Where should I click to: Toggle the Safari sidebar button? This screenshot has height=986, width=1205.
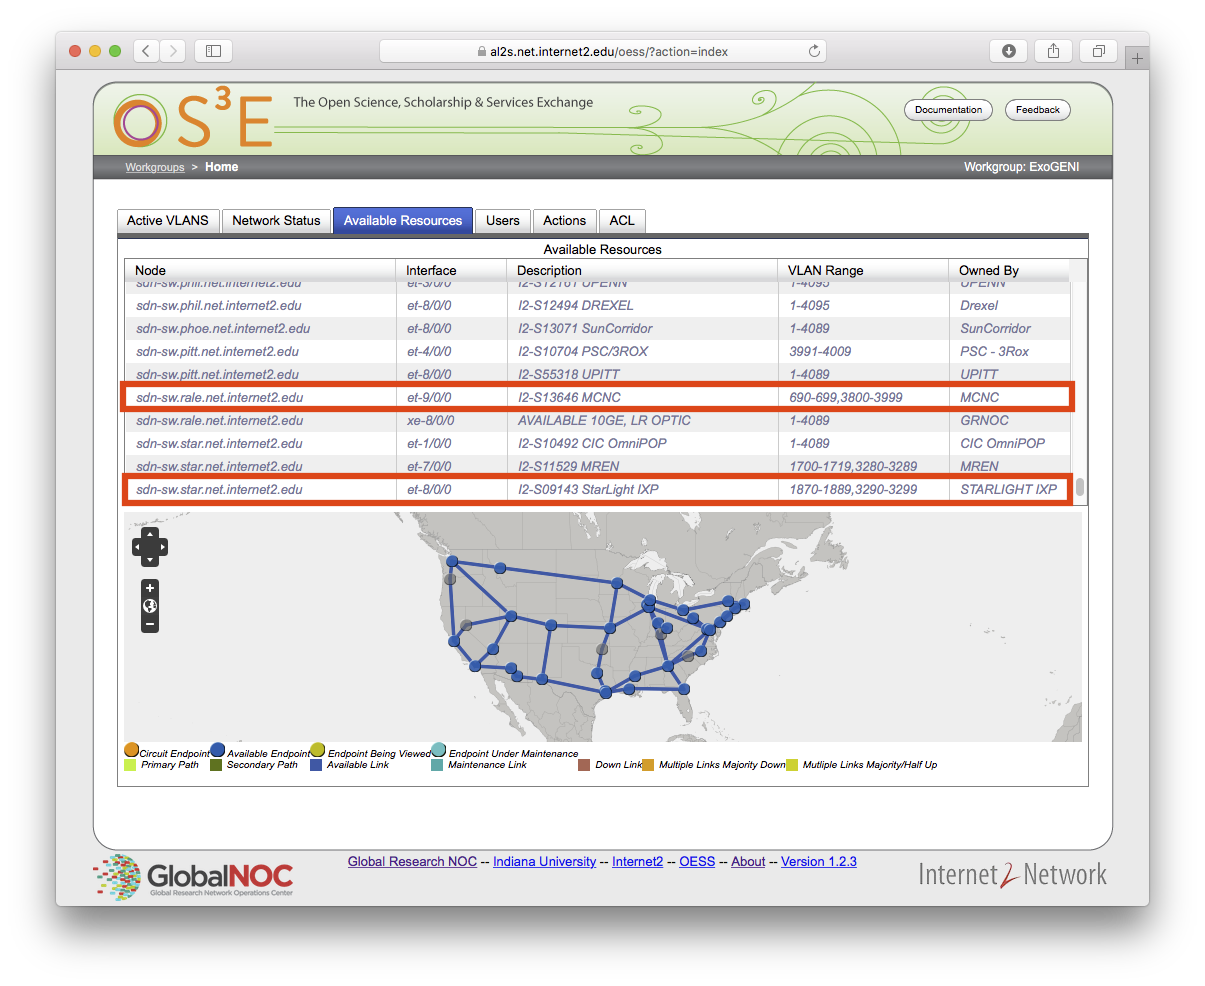coord(213,51)
